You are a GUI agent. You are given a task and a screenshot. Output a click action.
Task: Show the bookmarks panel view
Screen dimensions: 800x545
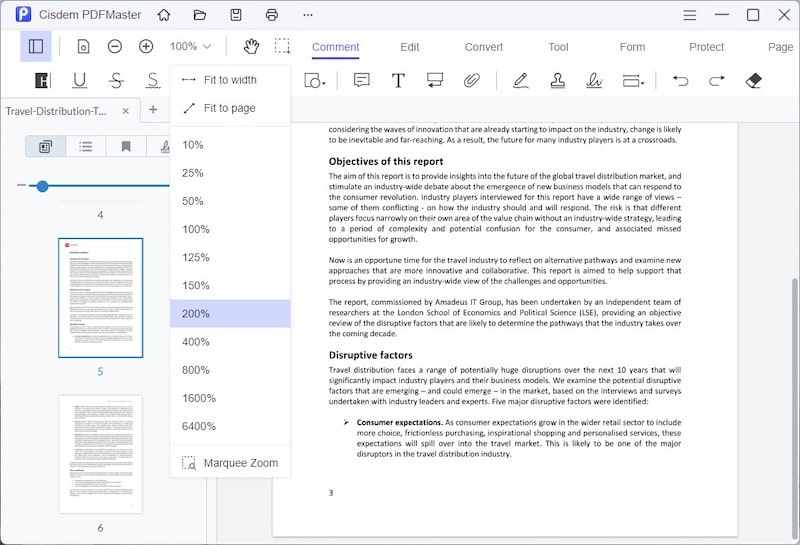click(126, 147)
